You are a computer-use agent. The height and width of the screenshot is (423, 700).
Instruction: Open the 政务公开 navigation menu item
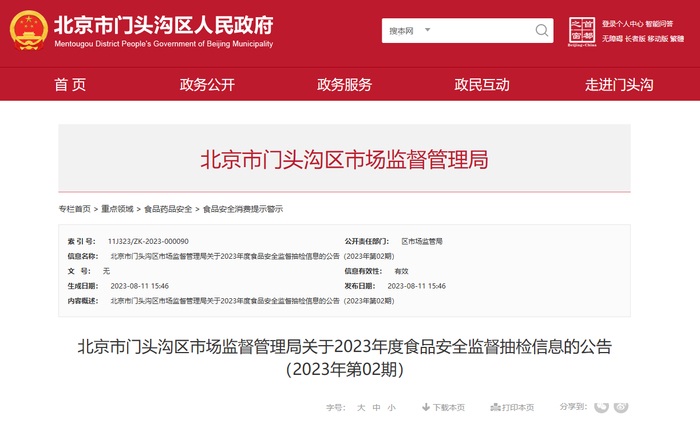pyautogui.click(x=207, y=84)
